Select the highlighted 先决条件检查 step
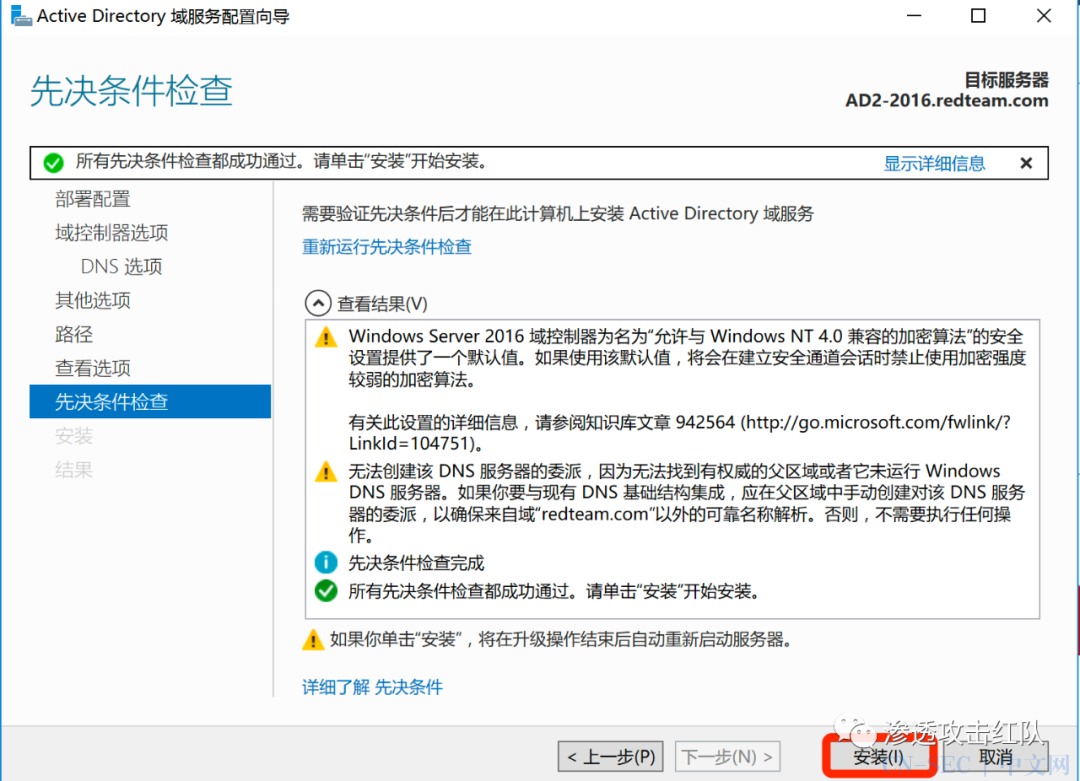Viewport: 1080px width, 781px height. click(150, 402)
